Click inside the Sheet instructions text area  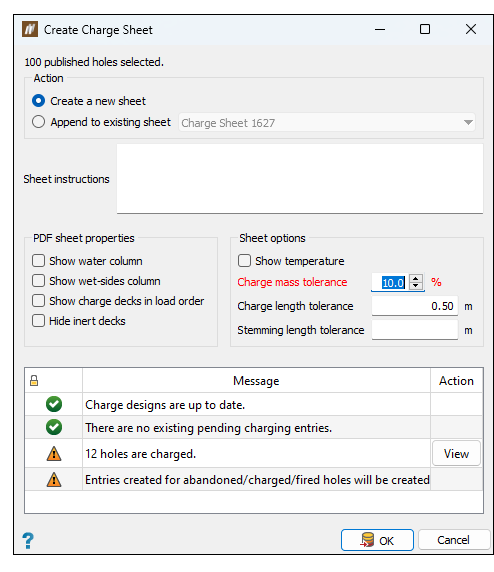coord(300,178)
